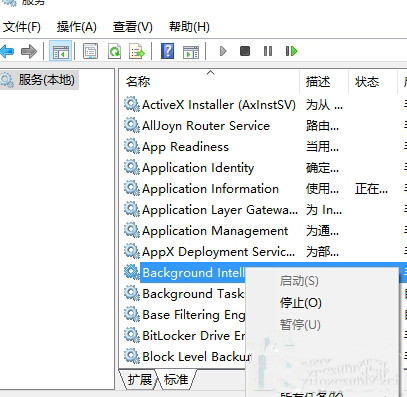Click the Forward arrow in the toolbar
The width and height of the screenshot is (407, 397).
(x=29, y=51)
